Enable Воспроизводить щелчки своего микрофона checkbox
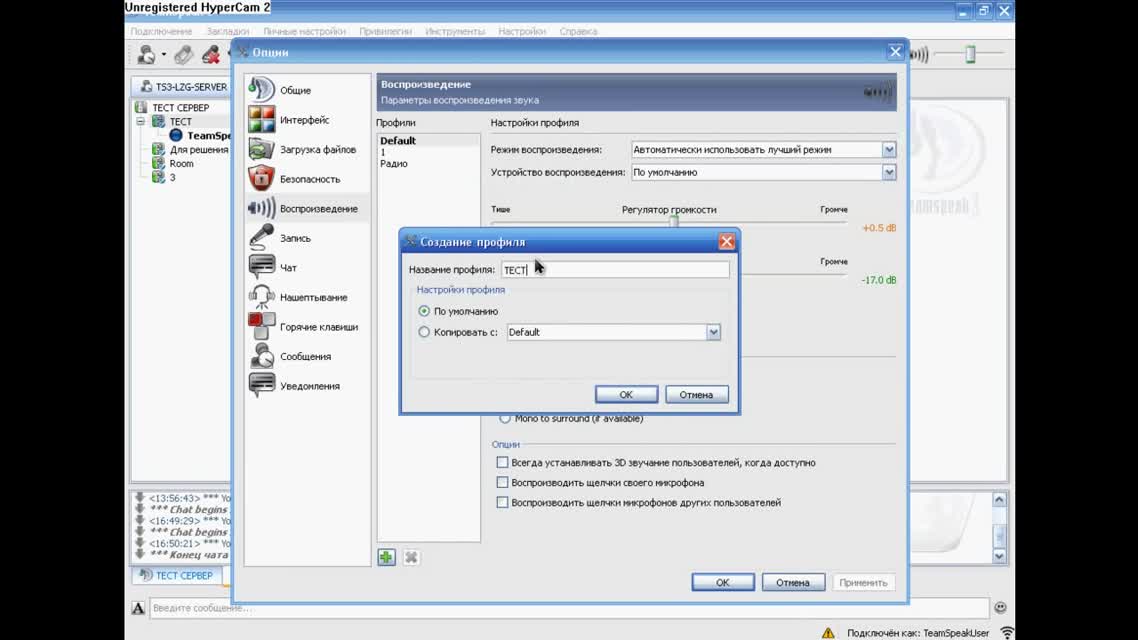This screenshot has height=640, width=1138. (502, 483)
